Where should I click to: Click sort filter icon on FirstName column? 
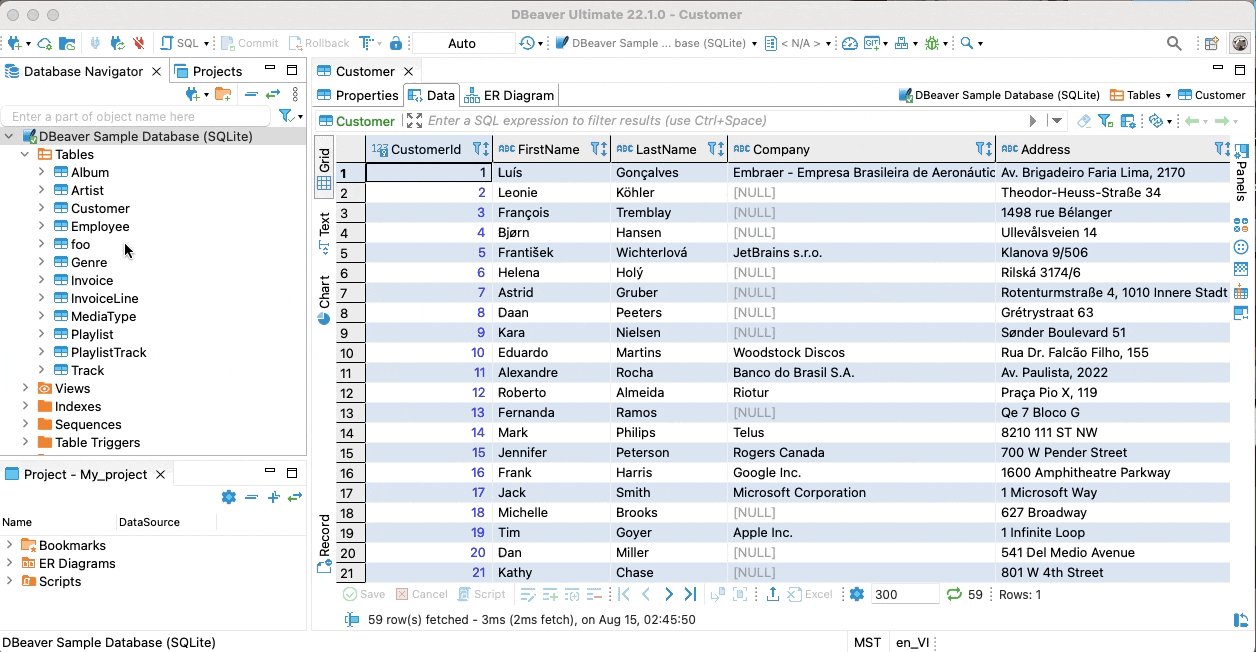pyautogui.click(x=598, y=149)
